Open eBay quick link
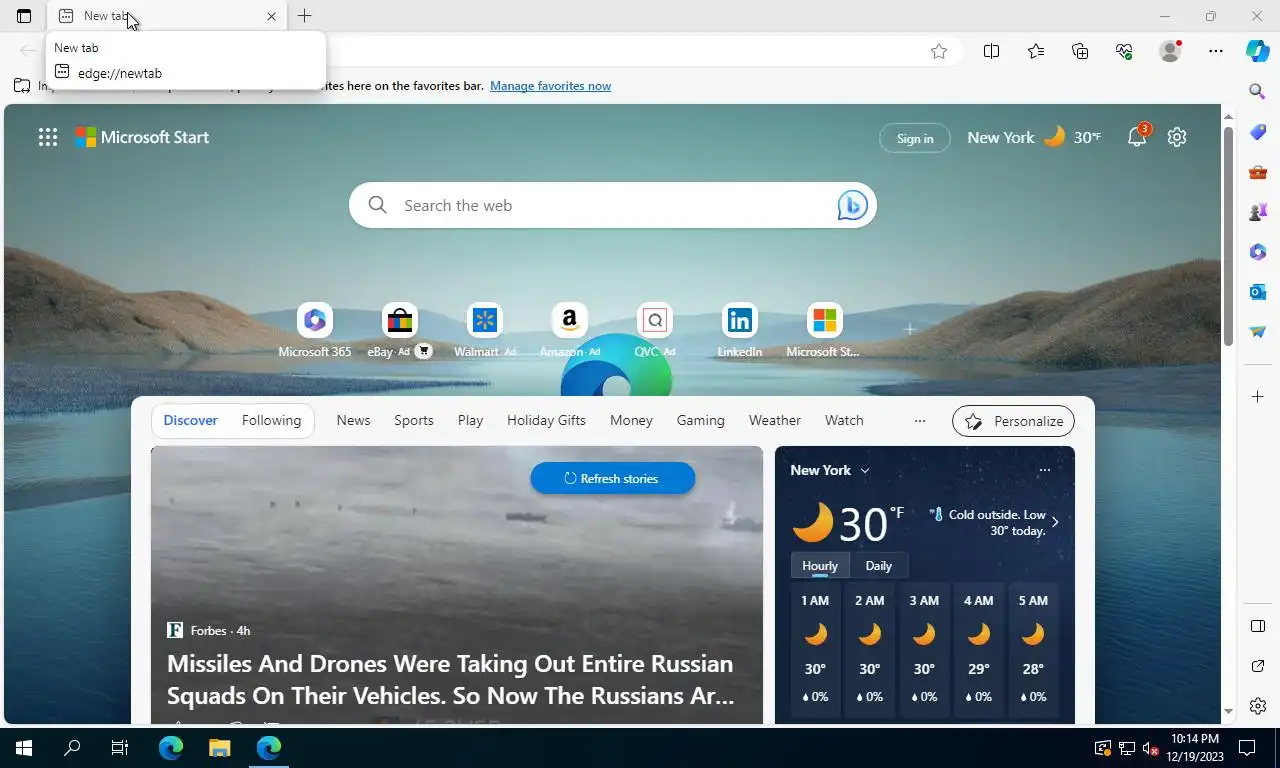 tap(399, 331)
